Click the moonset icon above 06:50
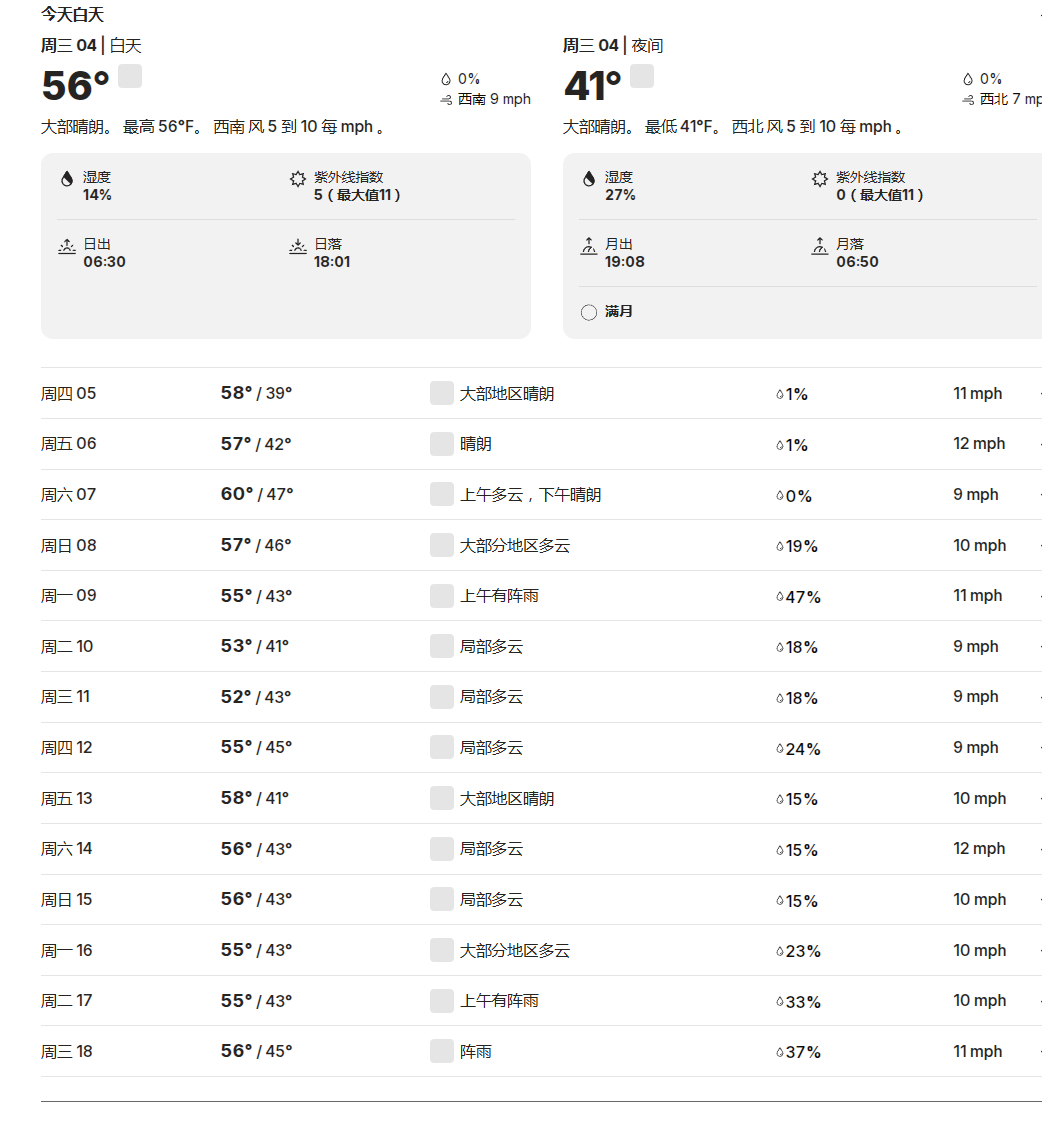 820,246
